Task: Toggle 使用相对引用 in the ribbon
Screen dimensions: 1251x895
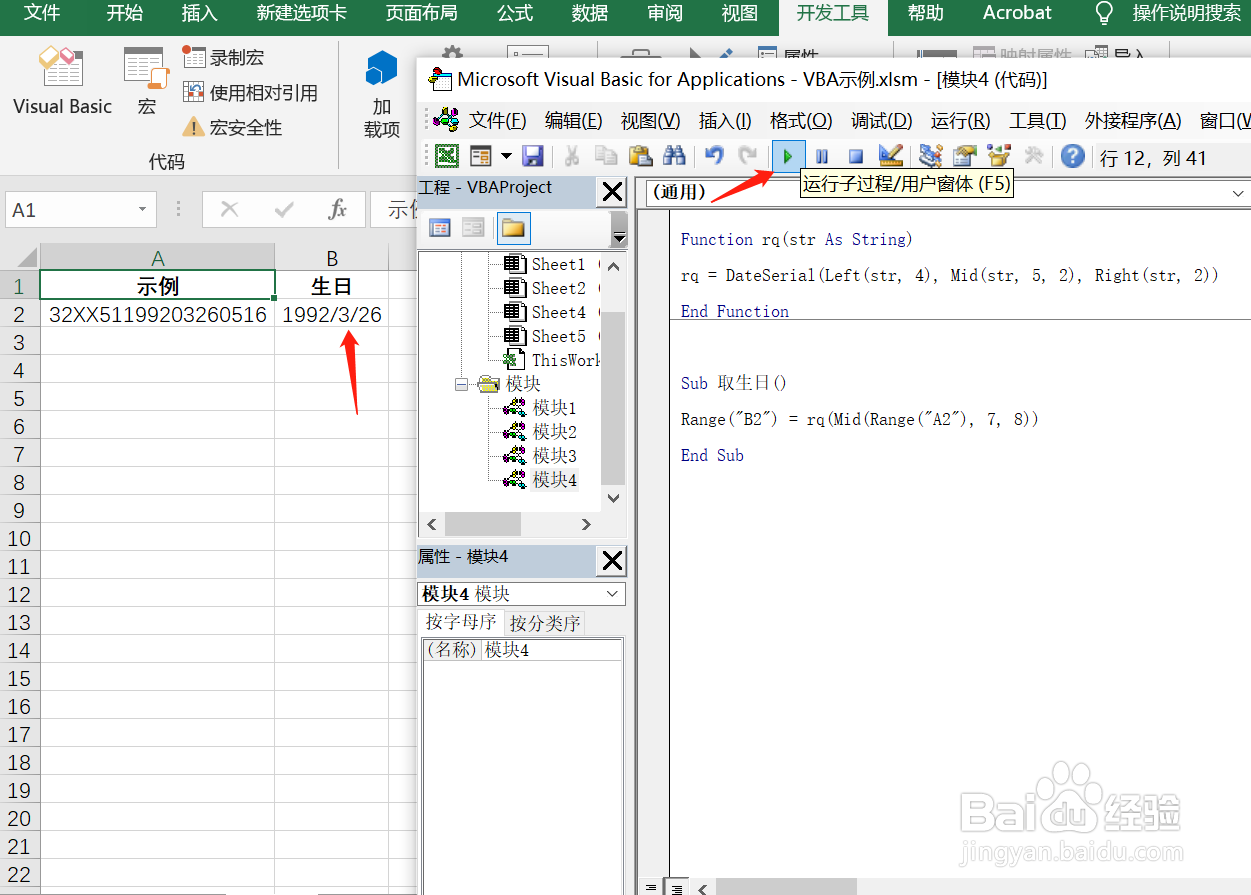Action: click(x=250, y=93)
